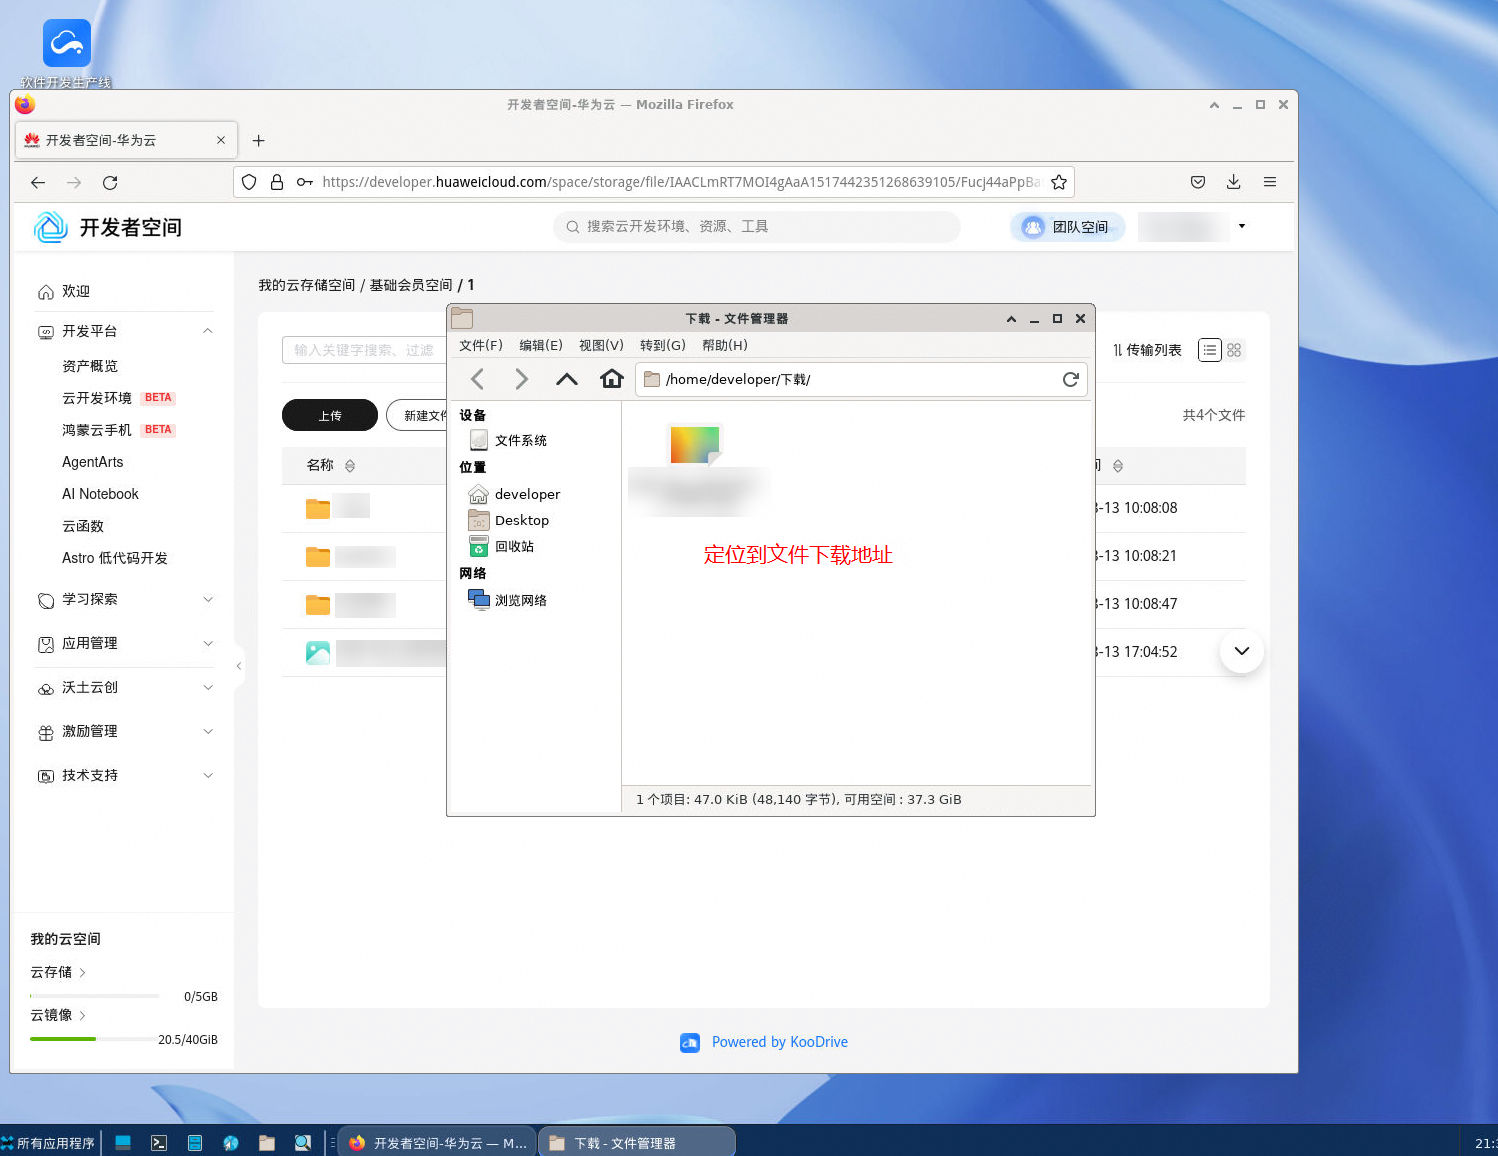Viewport: 1498px width, 1156px height.
Task: Open terminal from the taskbar
Action: click(x=159, y=1143)
